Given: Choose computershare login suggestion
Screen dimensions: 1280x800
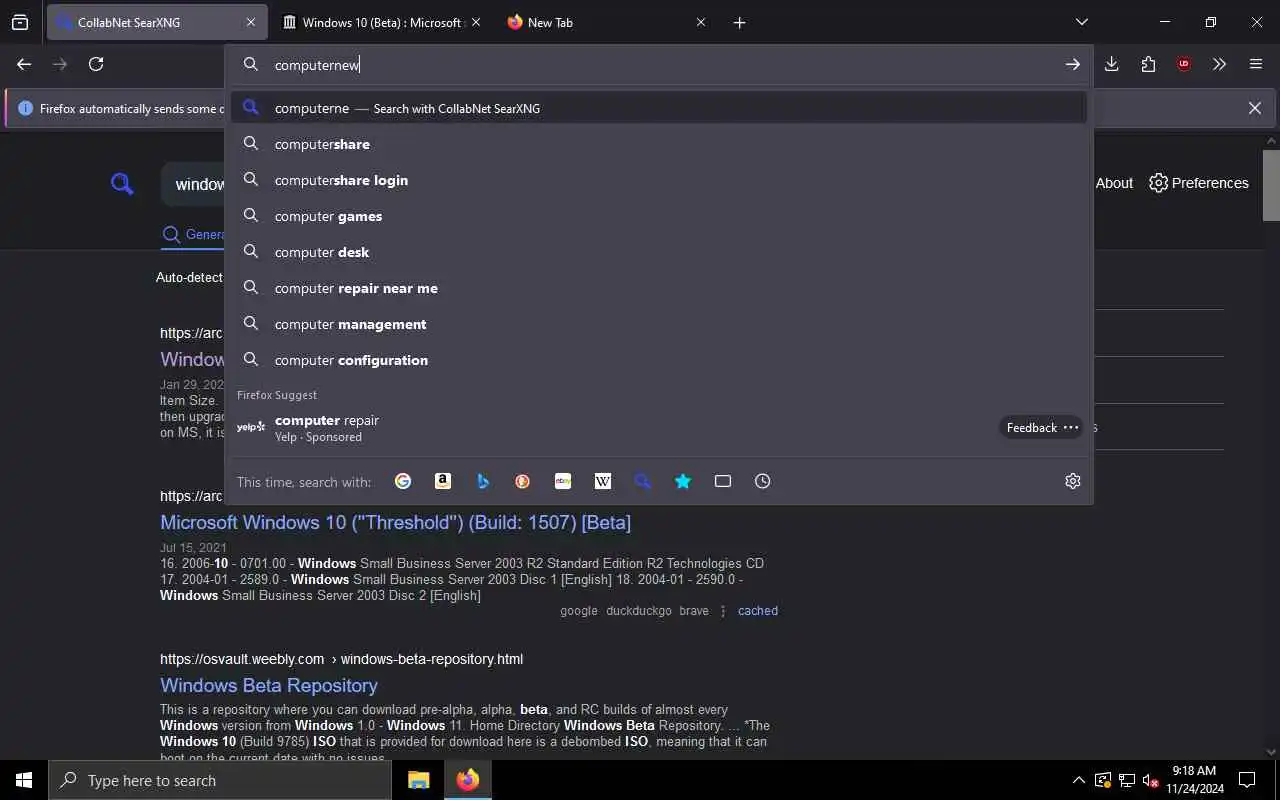Looking at the screenshot, I should click(x=659, y=180).
